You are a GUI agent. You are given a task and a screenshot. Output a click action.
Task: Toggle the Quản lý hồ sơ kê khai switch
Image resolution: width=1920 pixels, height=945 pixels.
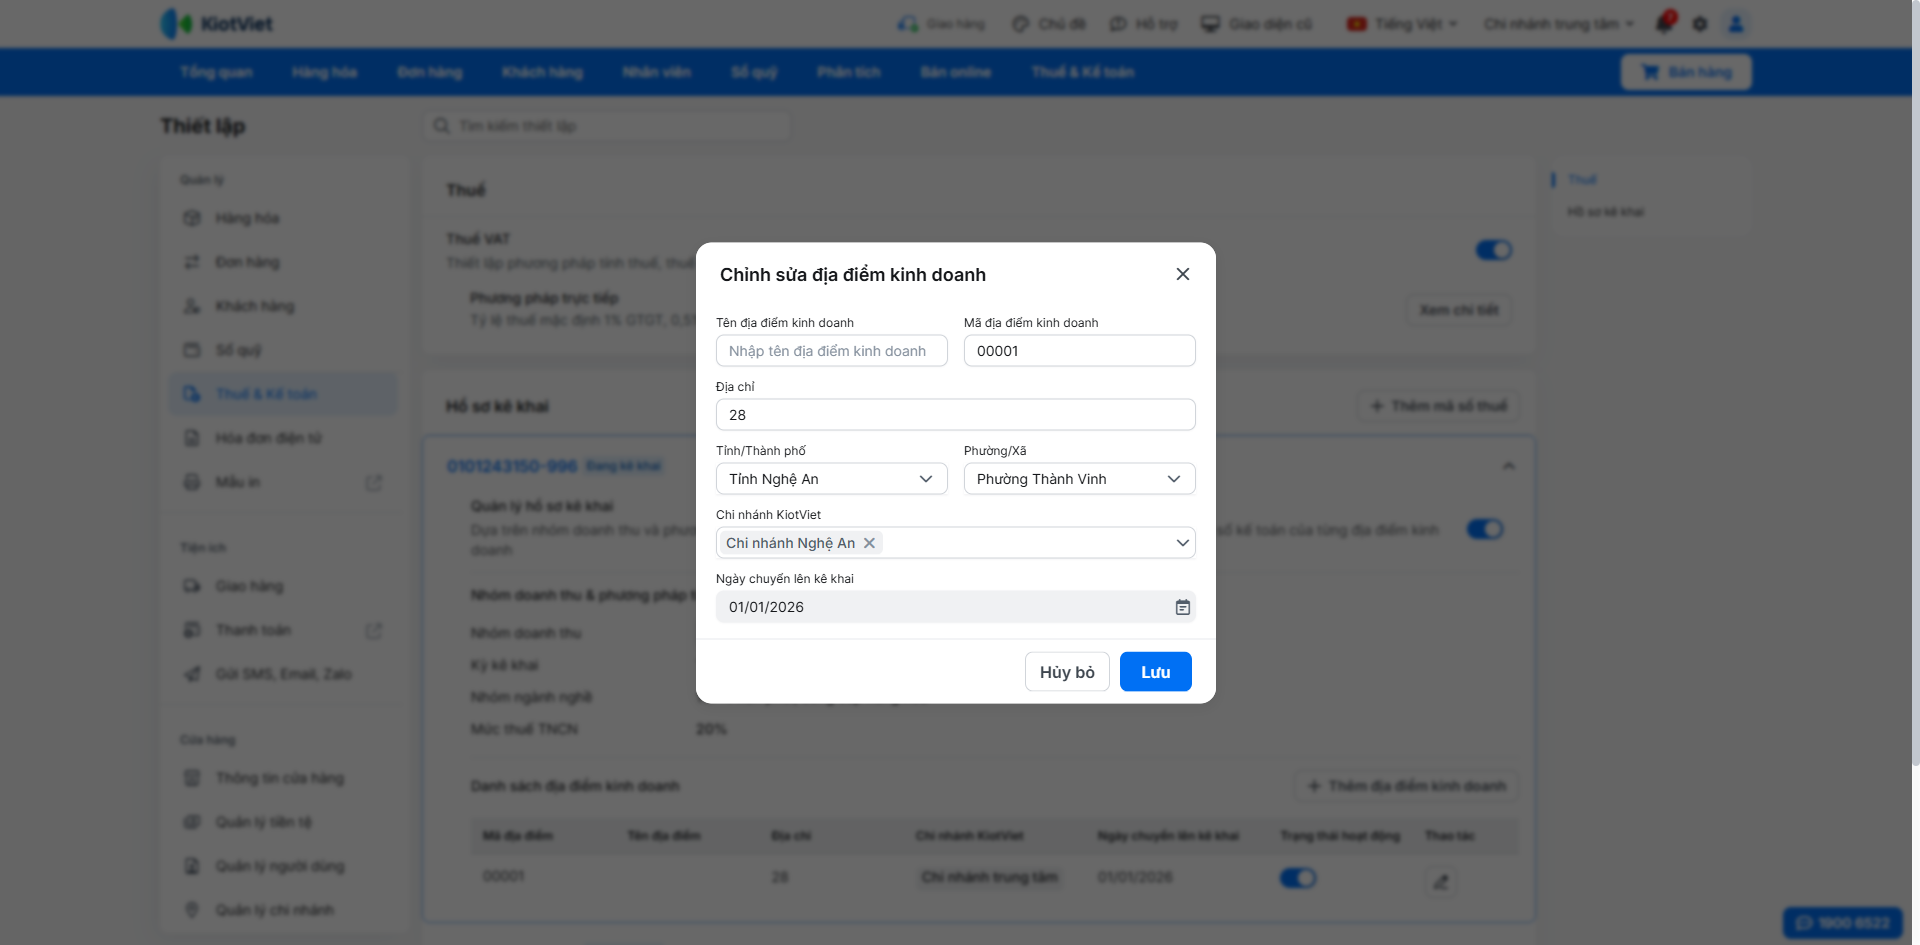[1485, 529]
